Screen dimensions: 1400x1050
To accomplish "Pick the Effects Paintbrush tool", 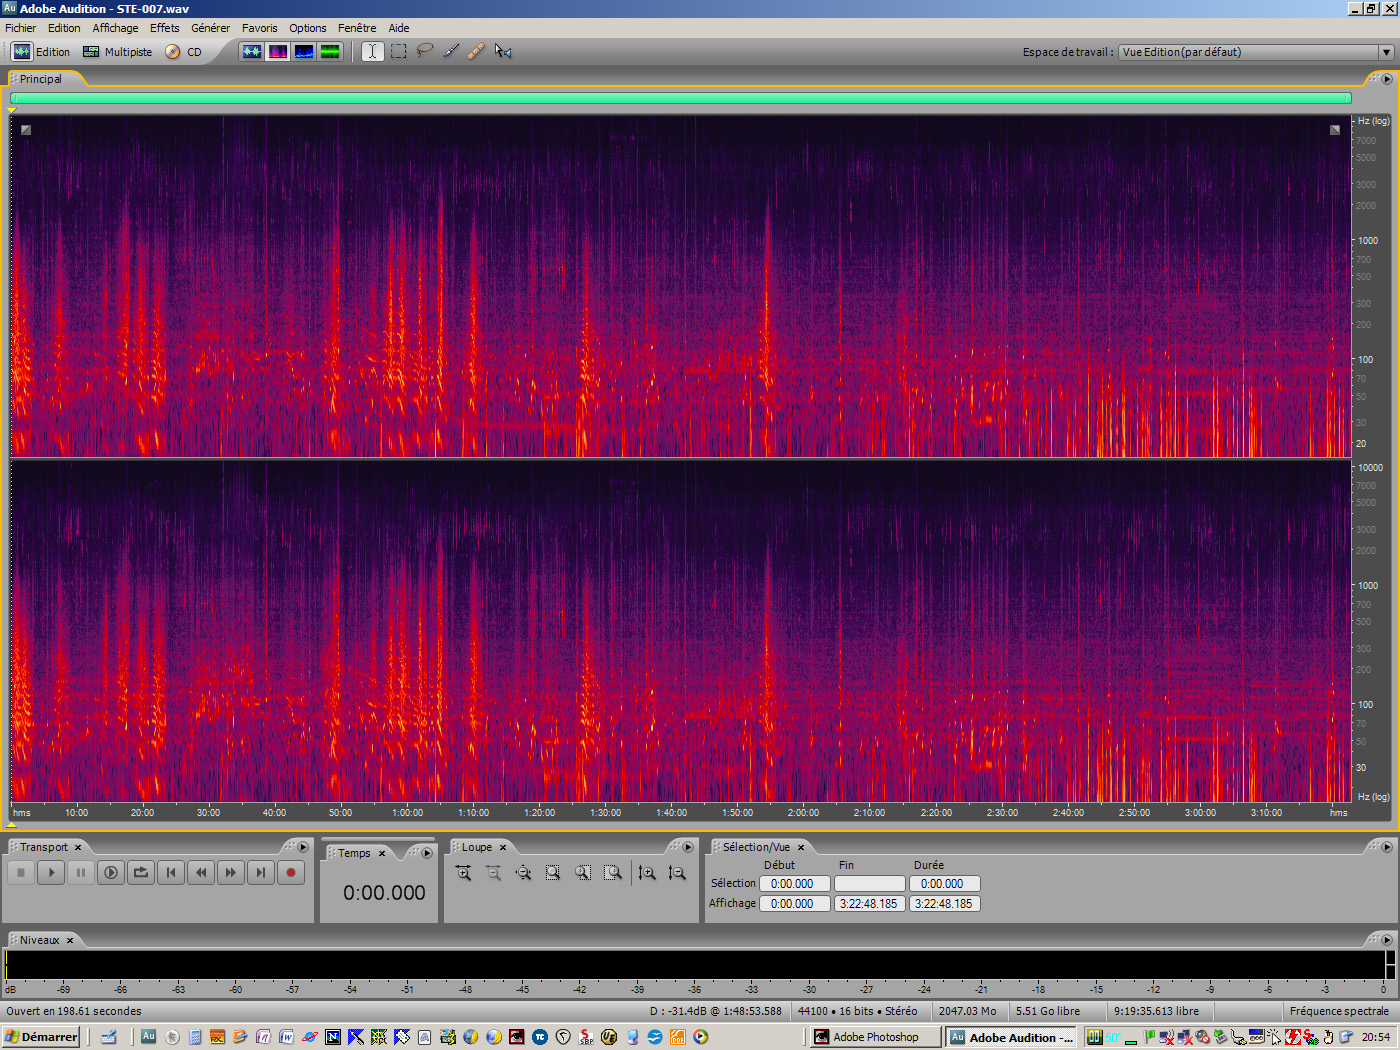I will click(x=449, y=51).
